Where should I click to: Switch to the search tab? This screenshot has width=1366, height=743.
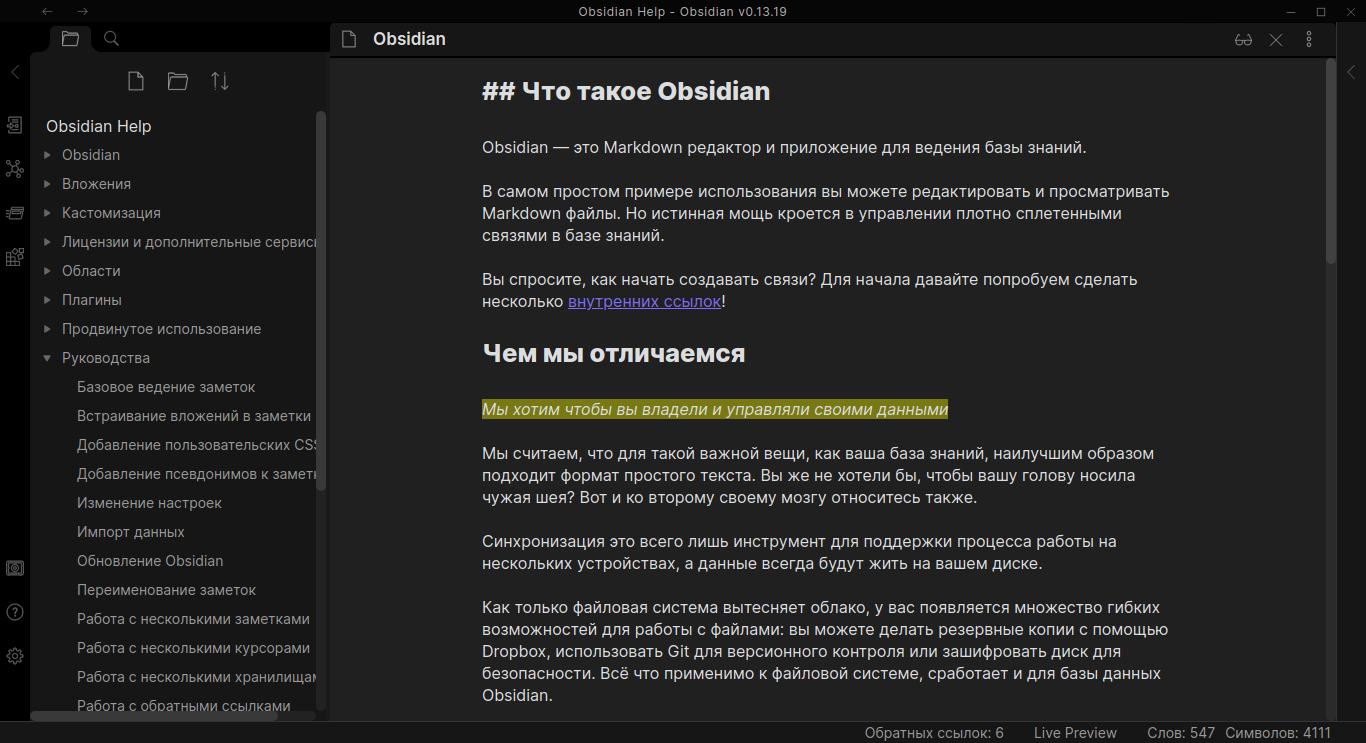click(112, 39)
